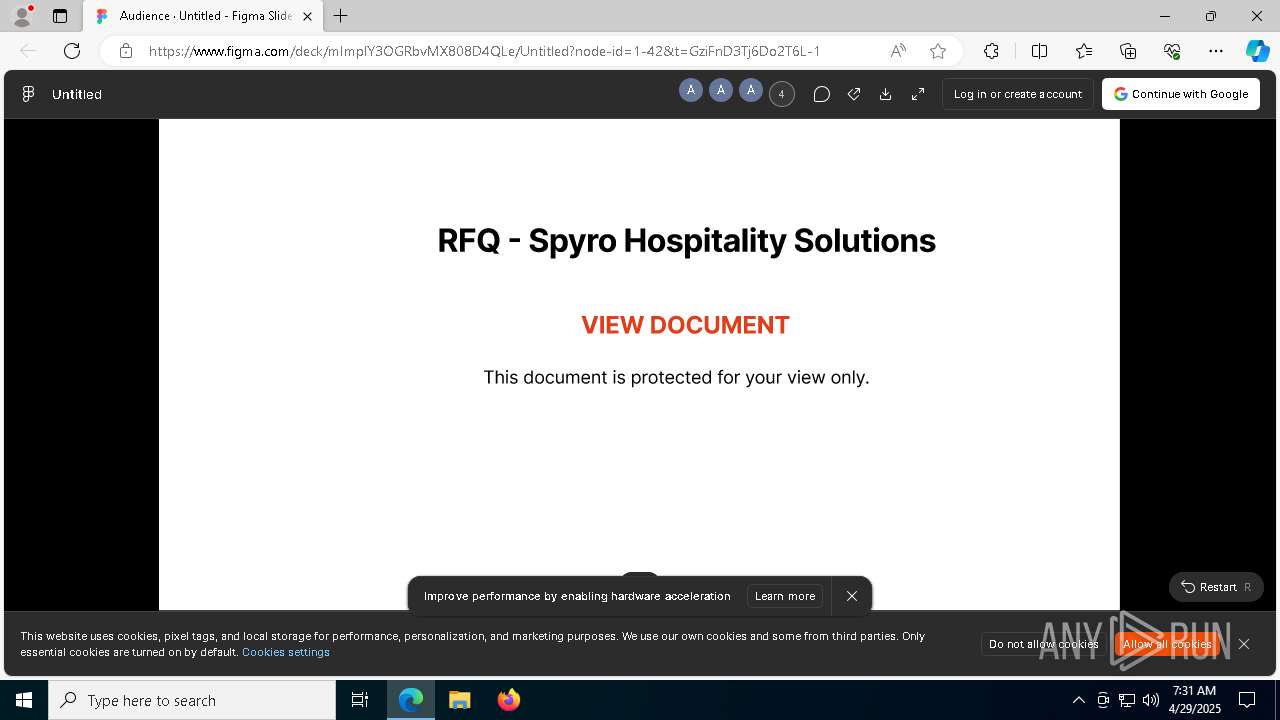This screenshot has height=720, width=1280.
Task: Click Learn more about hardware acceleration
Action: pos(784,596)
